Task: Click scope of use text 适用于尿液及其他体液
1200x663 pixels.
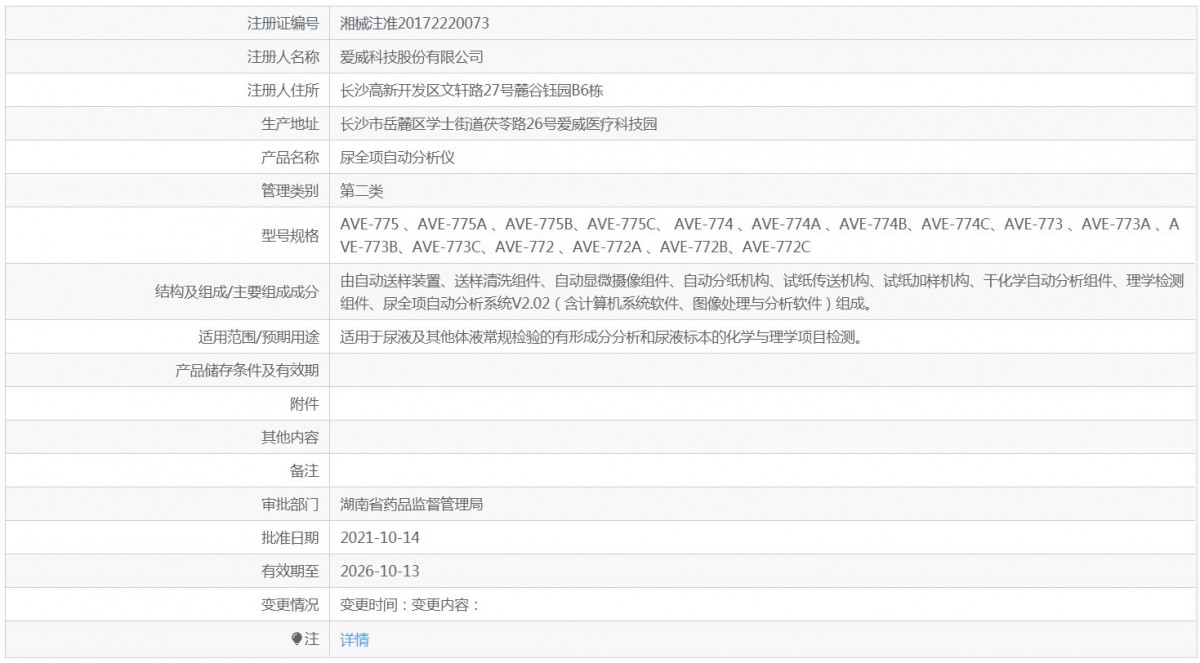Action: pos(600,337)
